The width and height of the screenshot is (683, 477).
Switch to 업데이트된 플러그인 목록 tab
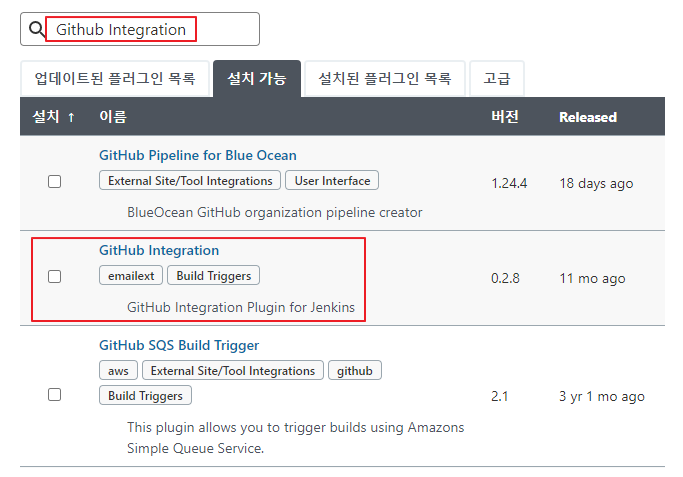115,78
